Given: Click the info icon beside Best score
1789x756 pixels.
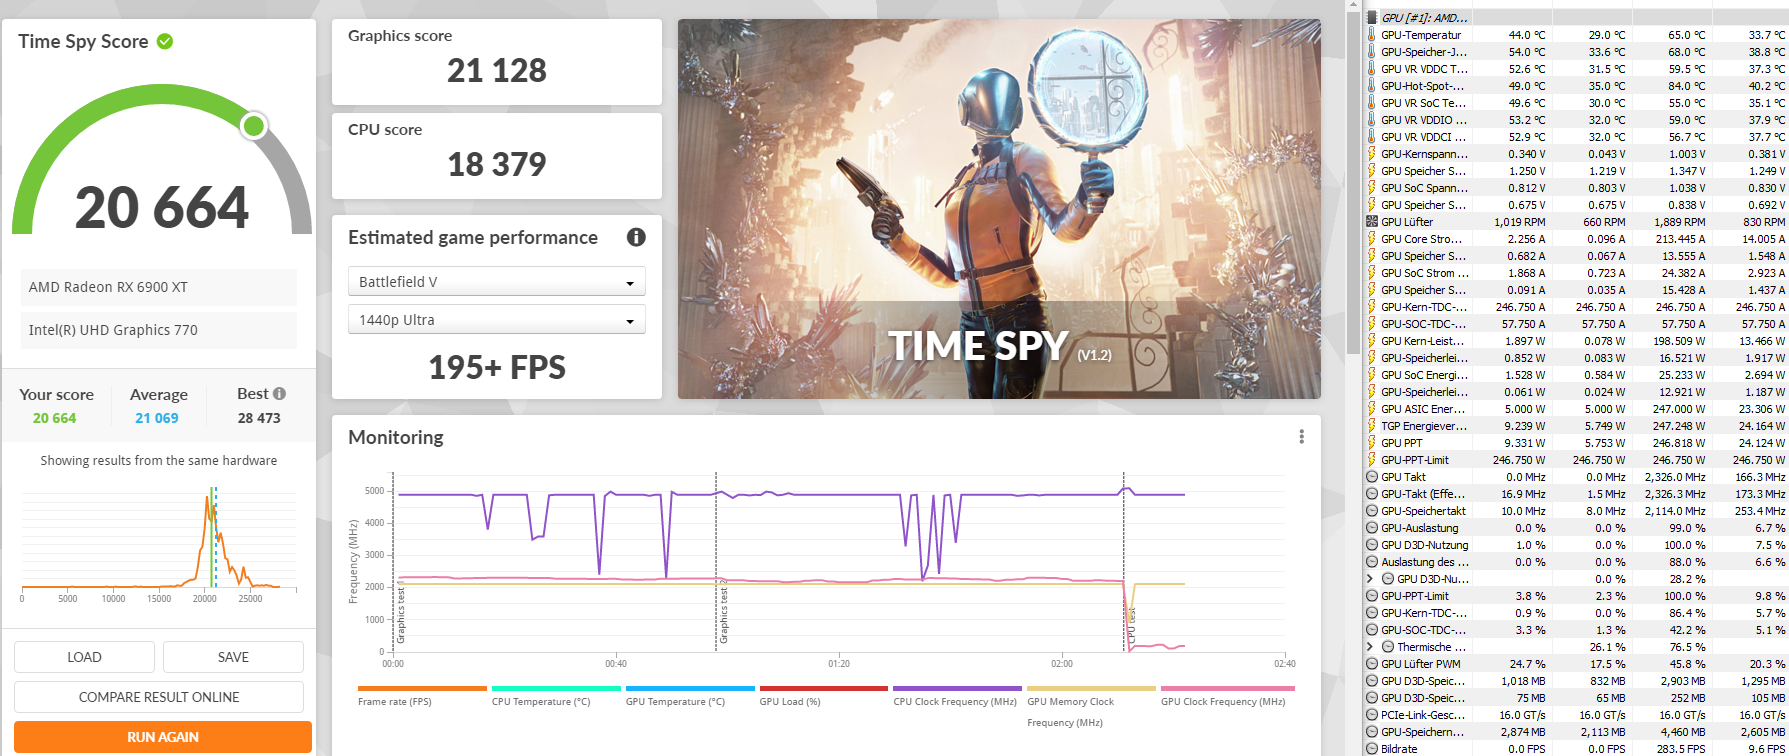Looking at the screenshot, I should pos(279,394).
